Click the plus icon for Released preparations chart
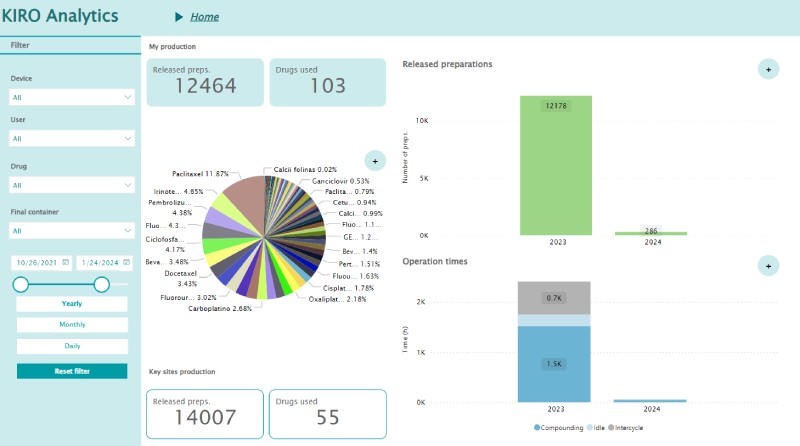 pyautogui.click(x=767, y=69)
